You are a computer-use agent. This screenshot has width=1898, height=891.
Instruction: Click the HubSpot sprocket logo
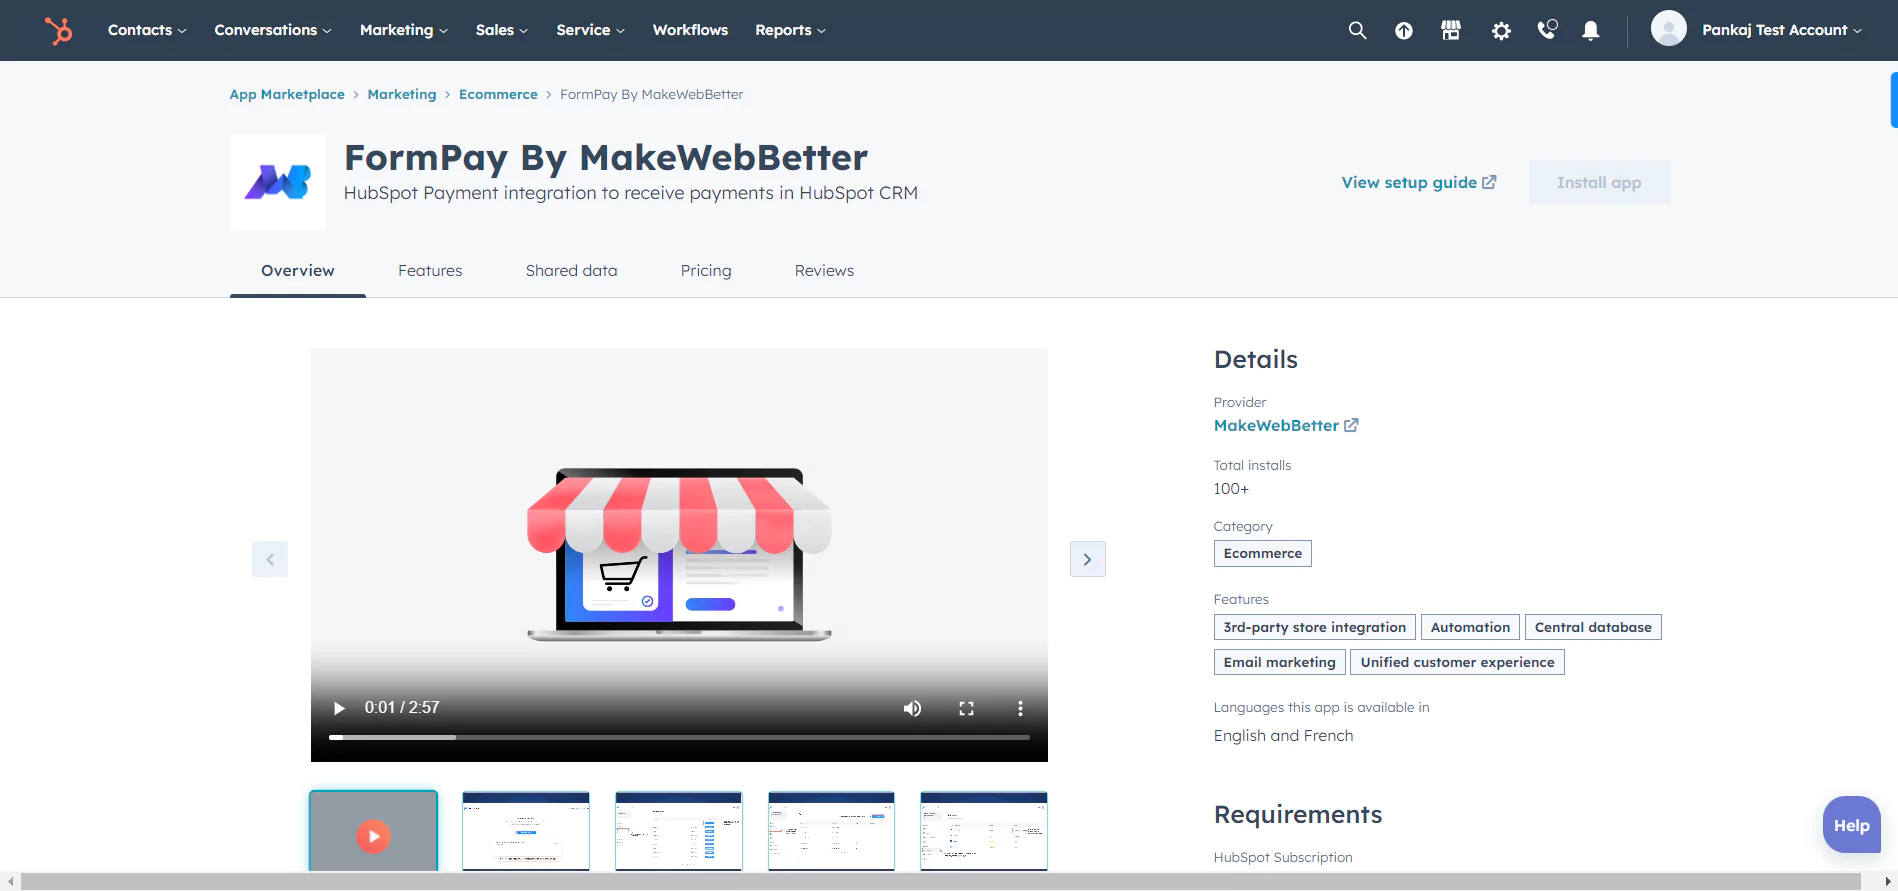[59, 30]
